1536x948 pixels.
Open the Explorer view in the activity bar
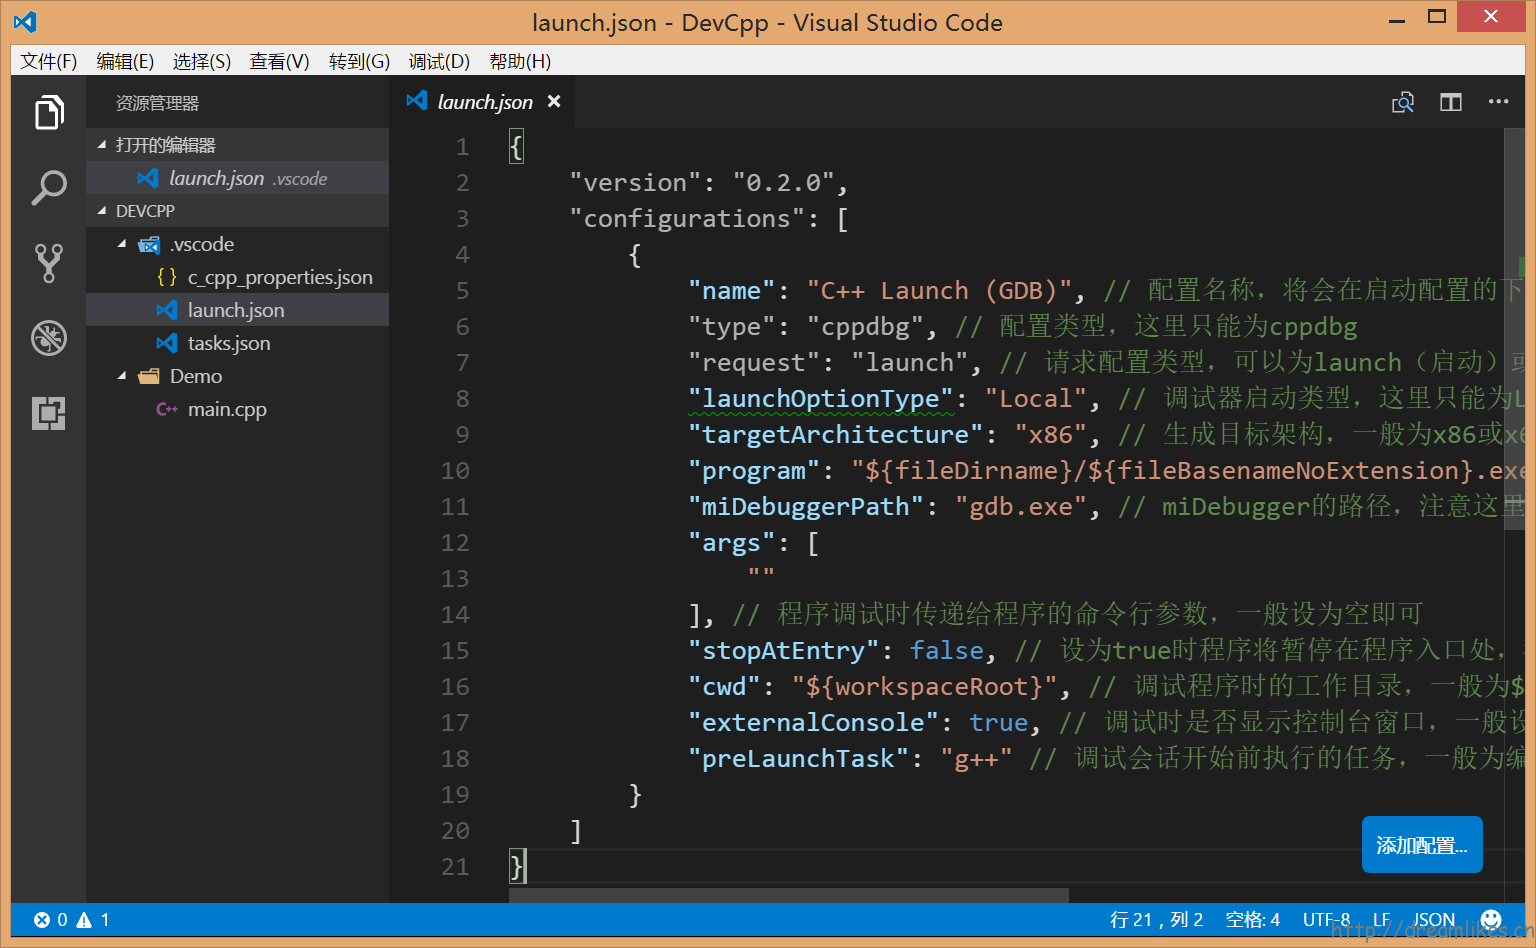pyautogui.click(x=49, y=112)
